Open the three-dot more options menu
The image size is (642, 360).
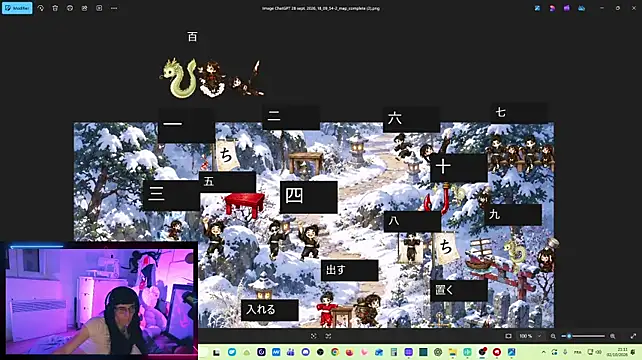tap(114, 8)
